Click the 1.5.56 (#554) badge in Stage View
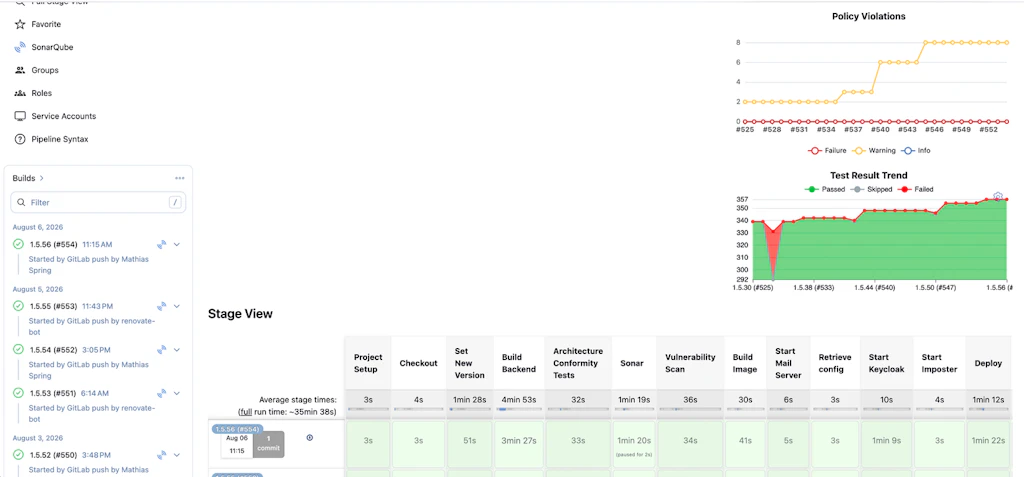This screenshot has width=1024, height=477. [237, 429]
